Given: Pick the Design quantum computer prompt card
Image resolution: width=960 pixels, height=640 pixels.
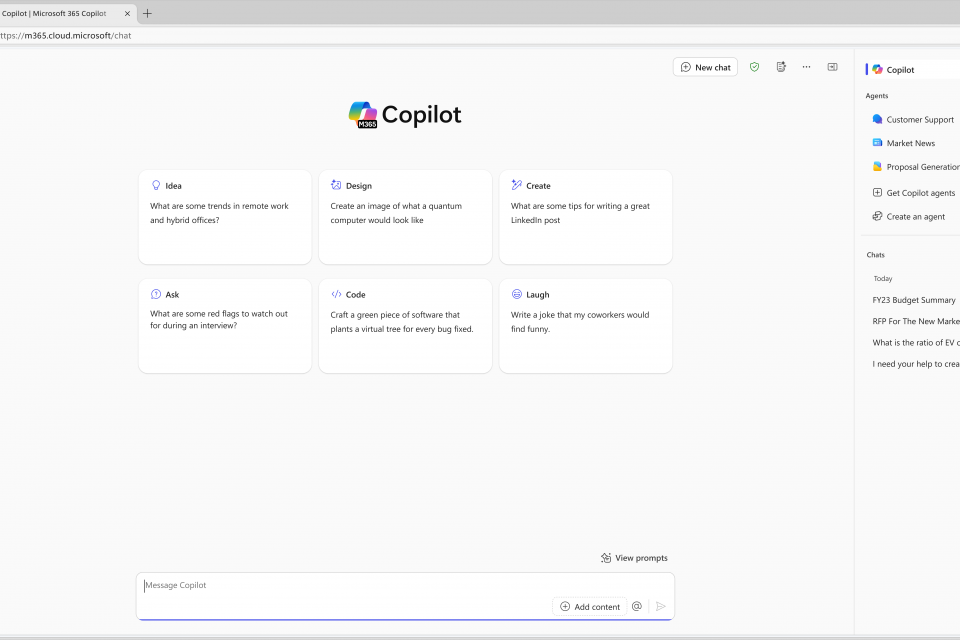Looking at the screenshot, I should (405, 216).
